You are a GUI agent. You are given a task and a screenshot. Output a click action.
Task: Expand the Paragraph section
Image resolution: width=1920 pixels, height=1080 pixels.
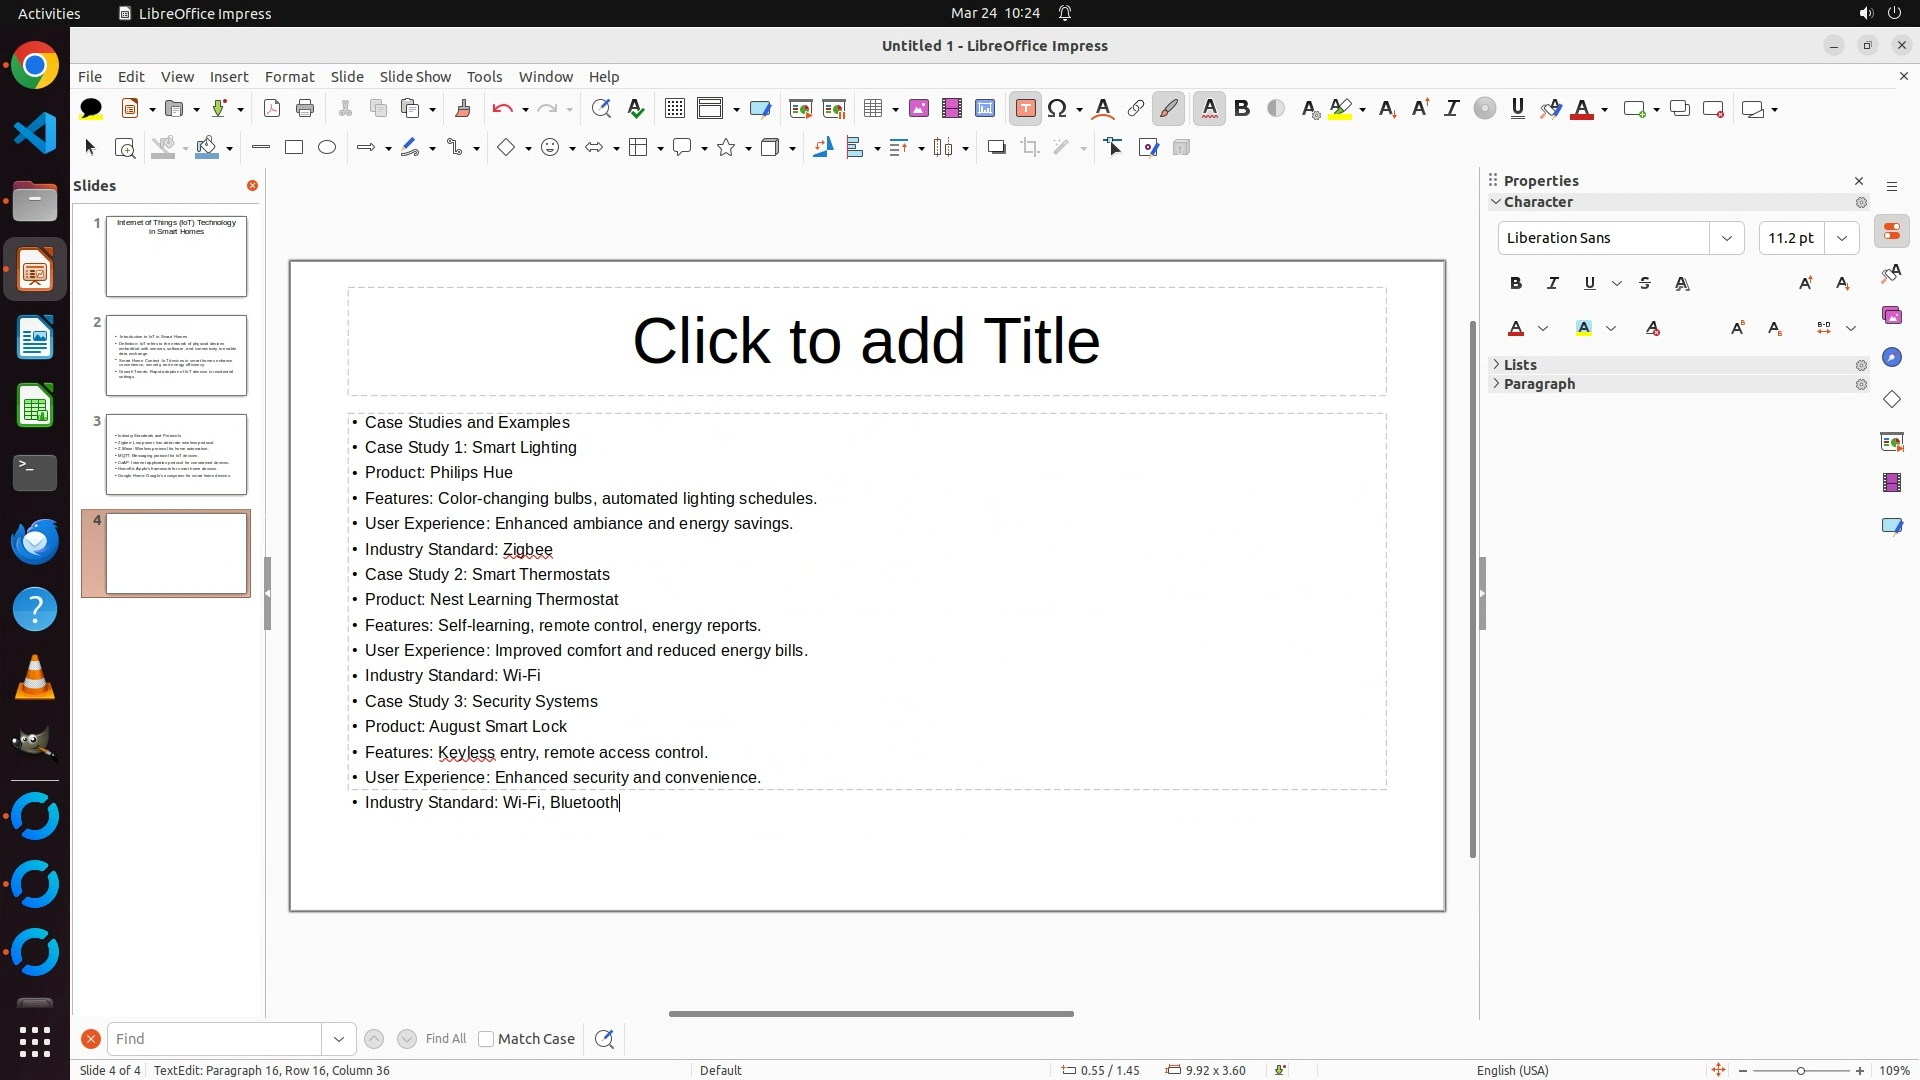point(1538,384)
